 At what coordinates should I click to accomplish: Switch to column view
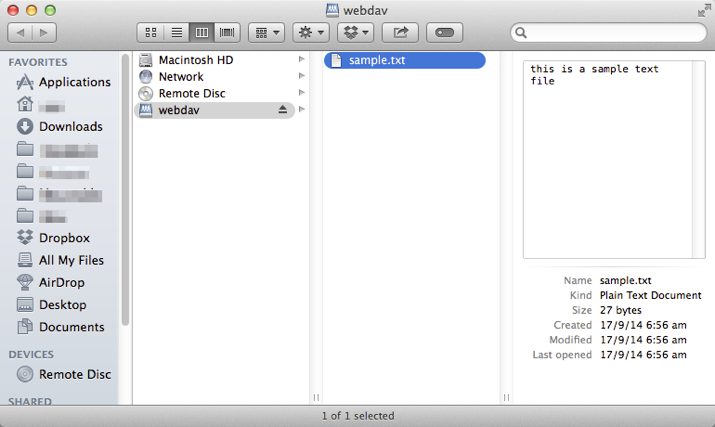[202, 32]
